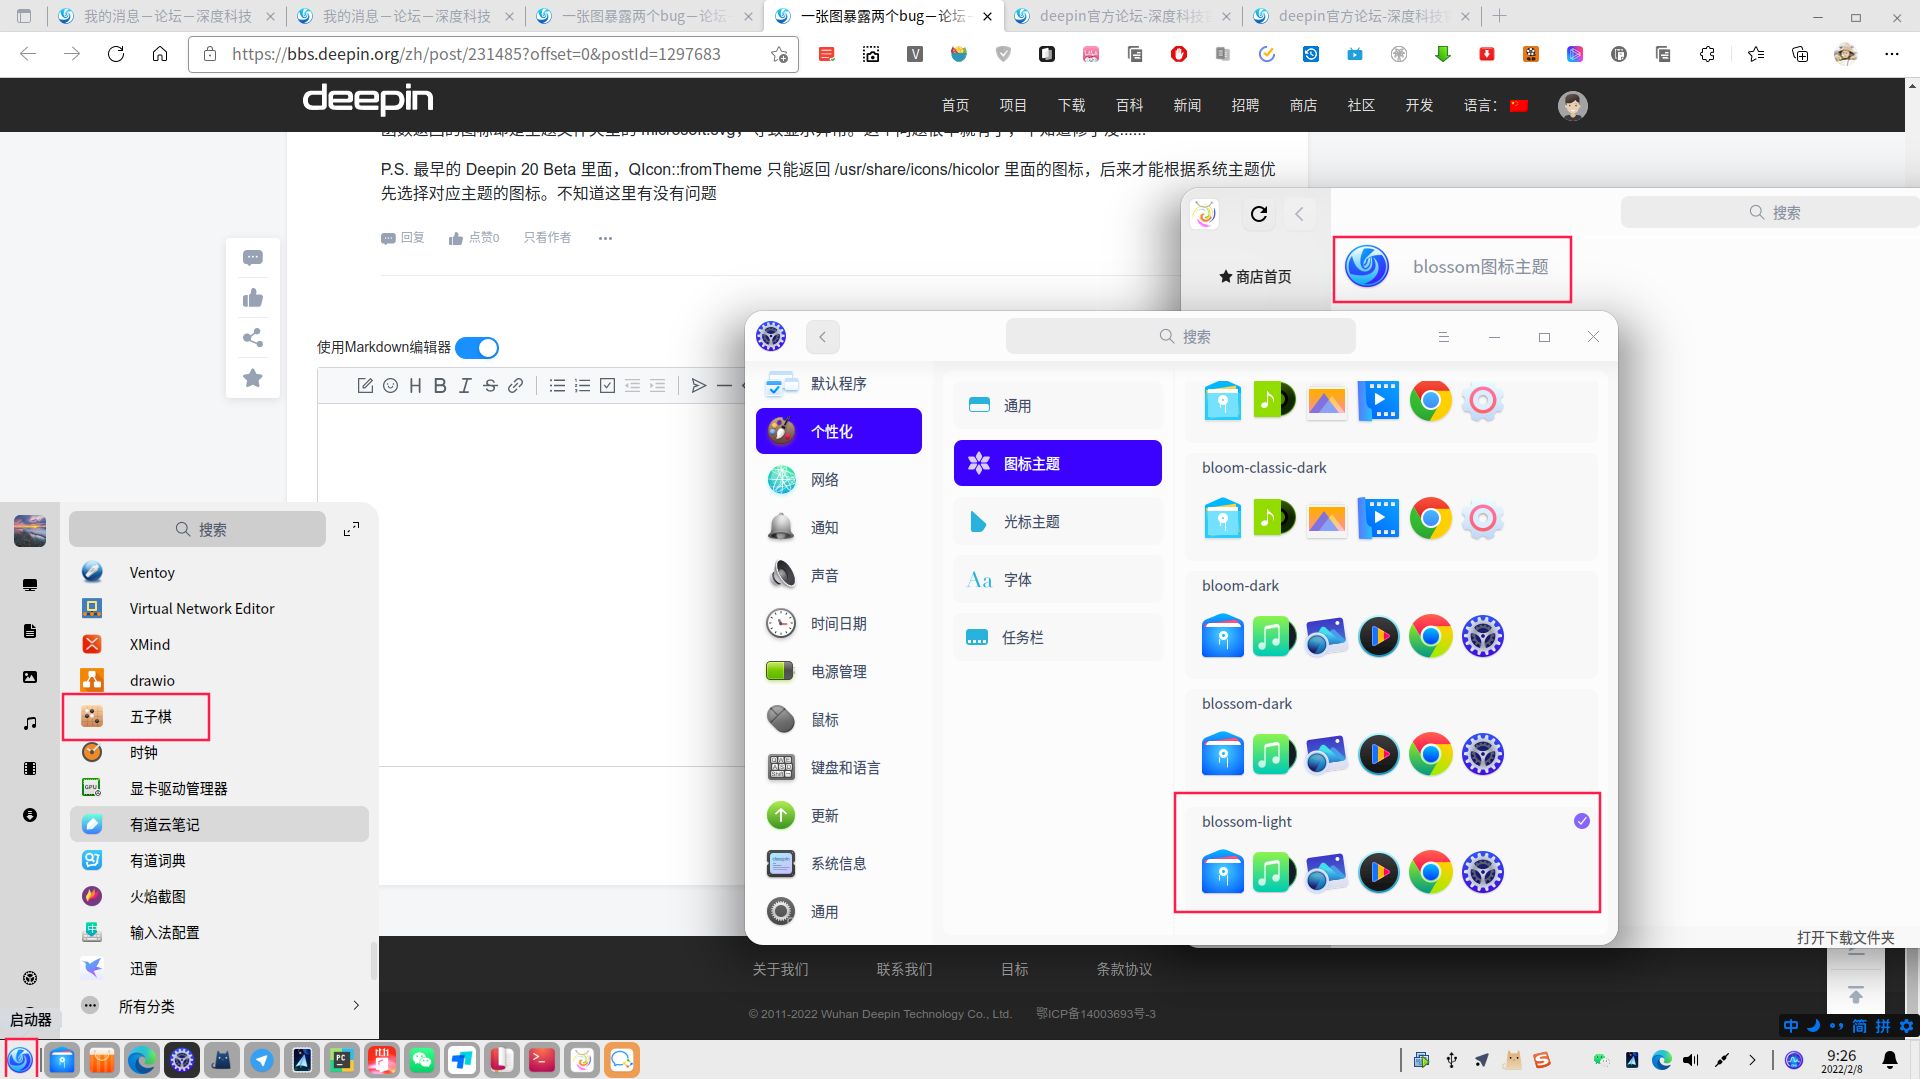The image size is (1920, 1079).
Task: Favorite the post with the star icon
Action: (253, 378)
